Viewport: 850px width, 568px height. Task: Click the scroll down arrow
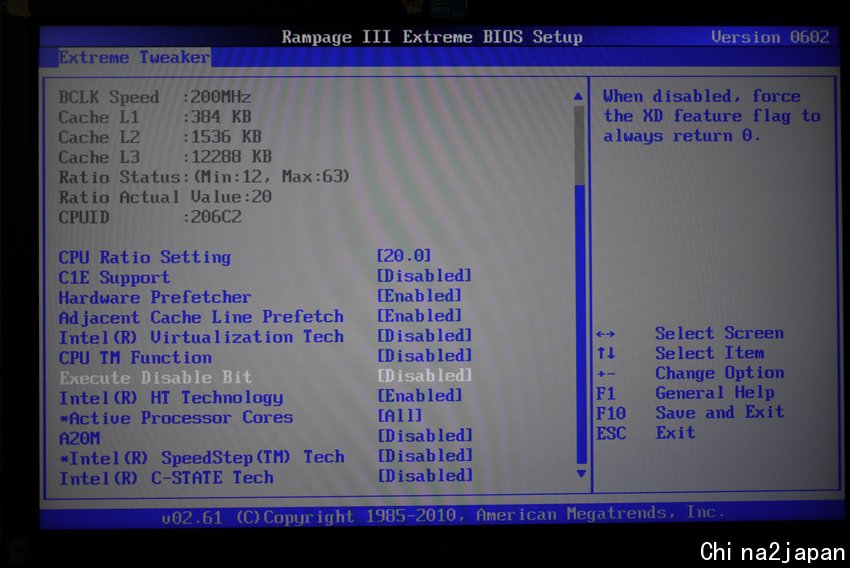point(581,474)
